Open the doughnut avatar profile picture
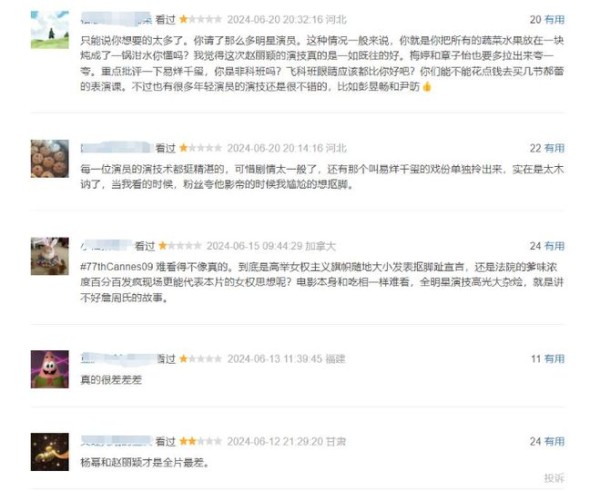Image resolution: width=600 pixels, height=490 pixels. point(50,159)
